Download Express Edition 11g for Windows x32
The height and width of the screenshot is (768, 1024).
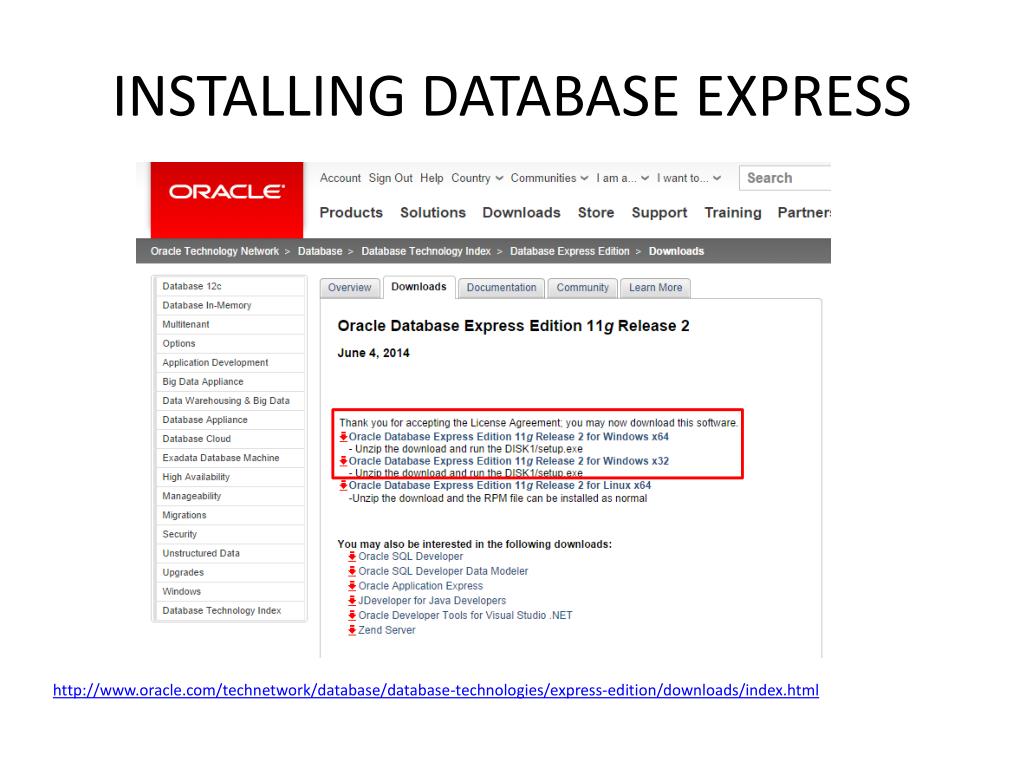click(509, 461)
